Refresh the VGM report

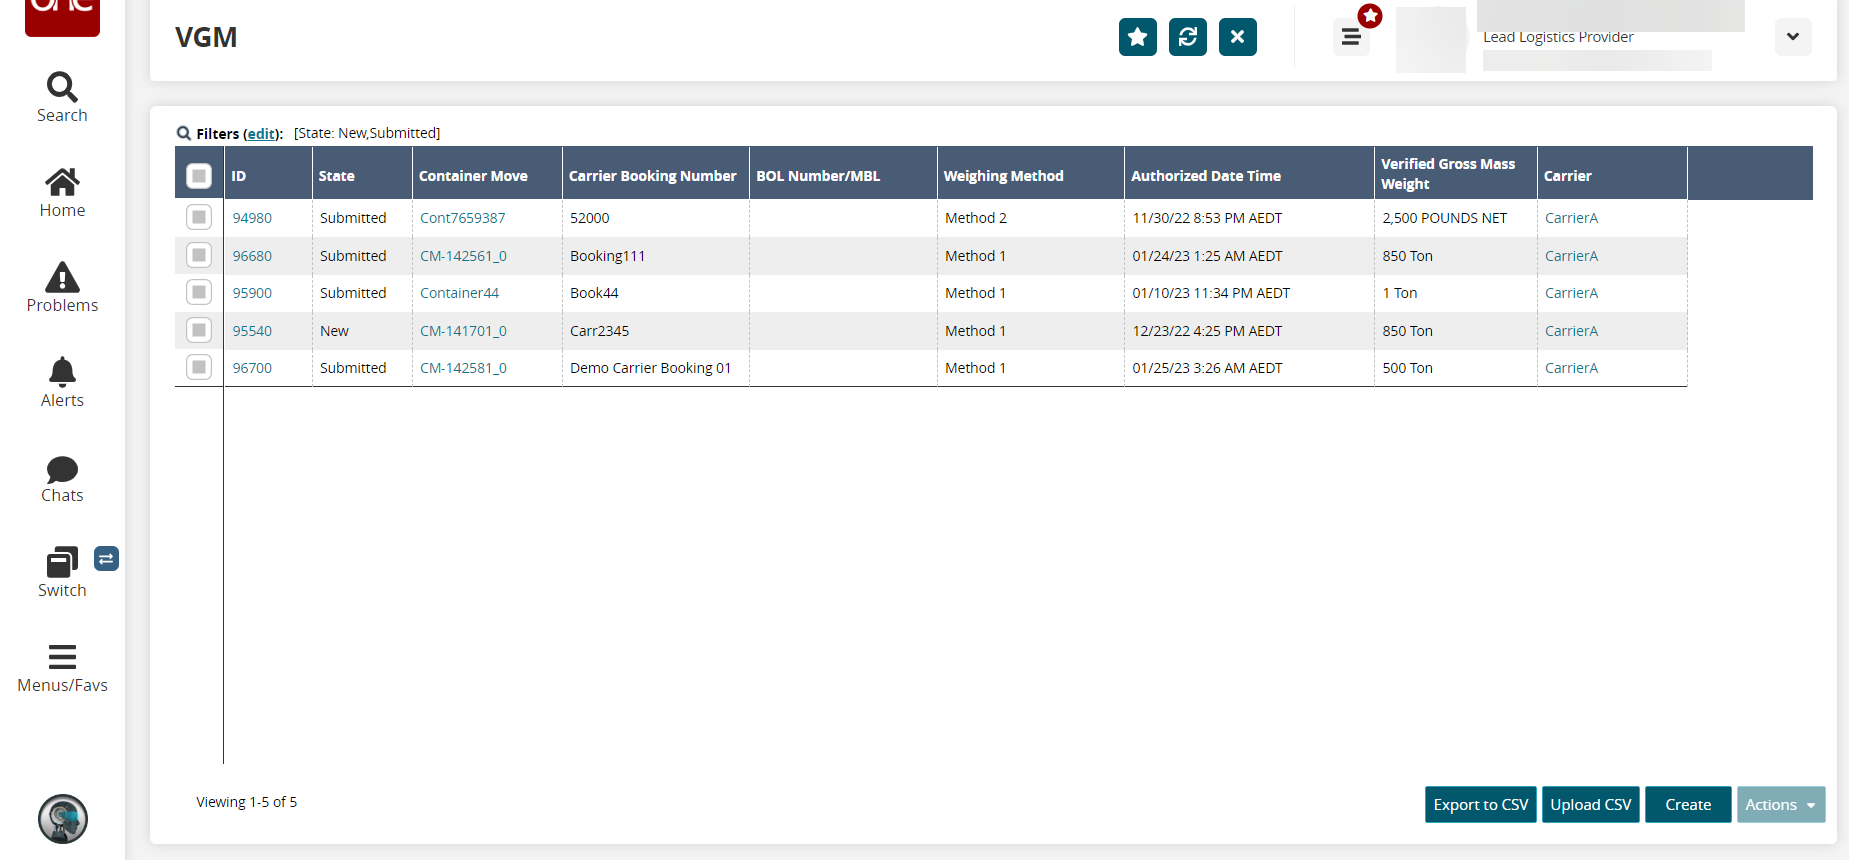click(x=1187, y=37)
